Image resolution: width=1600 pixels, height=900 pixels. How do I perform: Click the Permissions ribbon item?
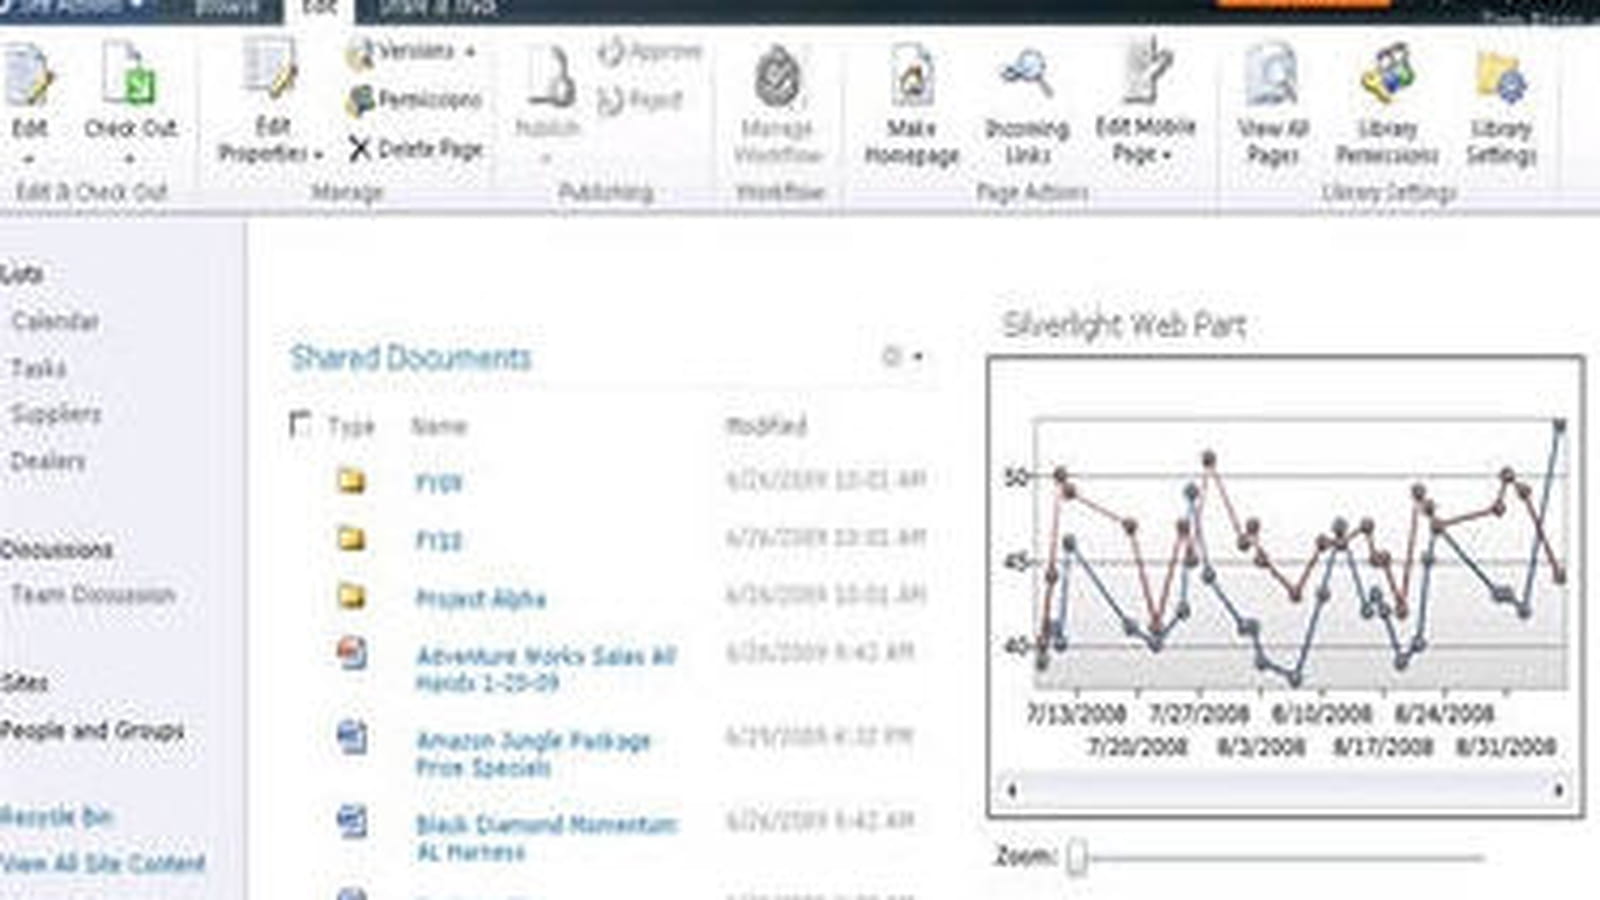[x=415, y=99]
